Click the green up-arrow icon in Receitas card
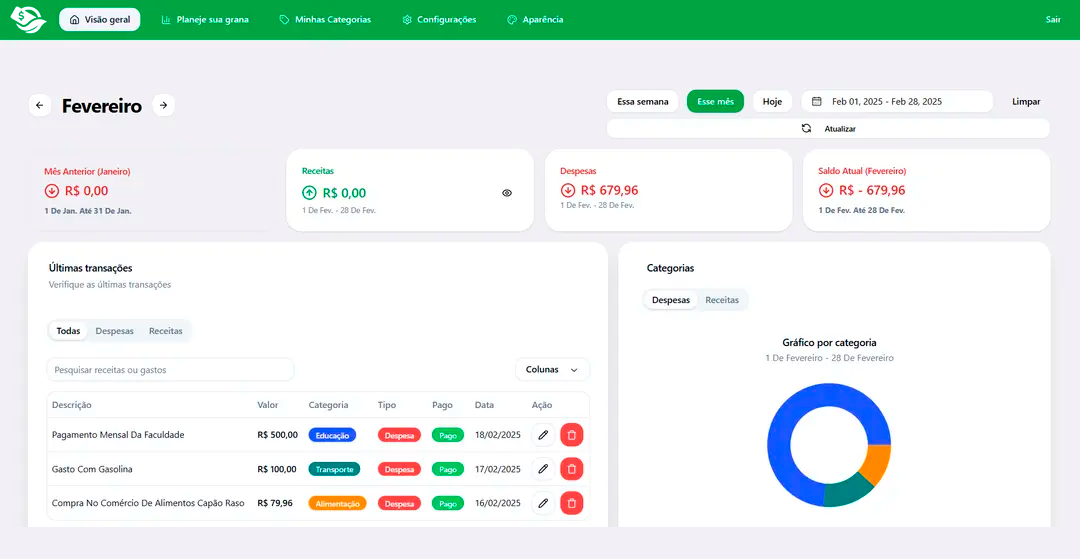The image size is (1080, 559). click(309, 193)
